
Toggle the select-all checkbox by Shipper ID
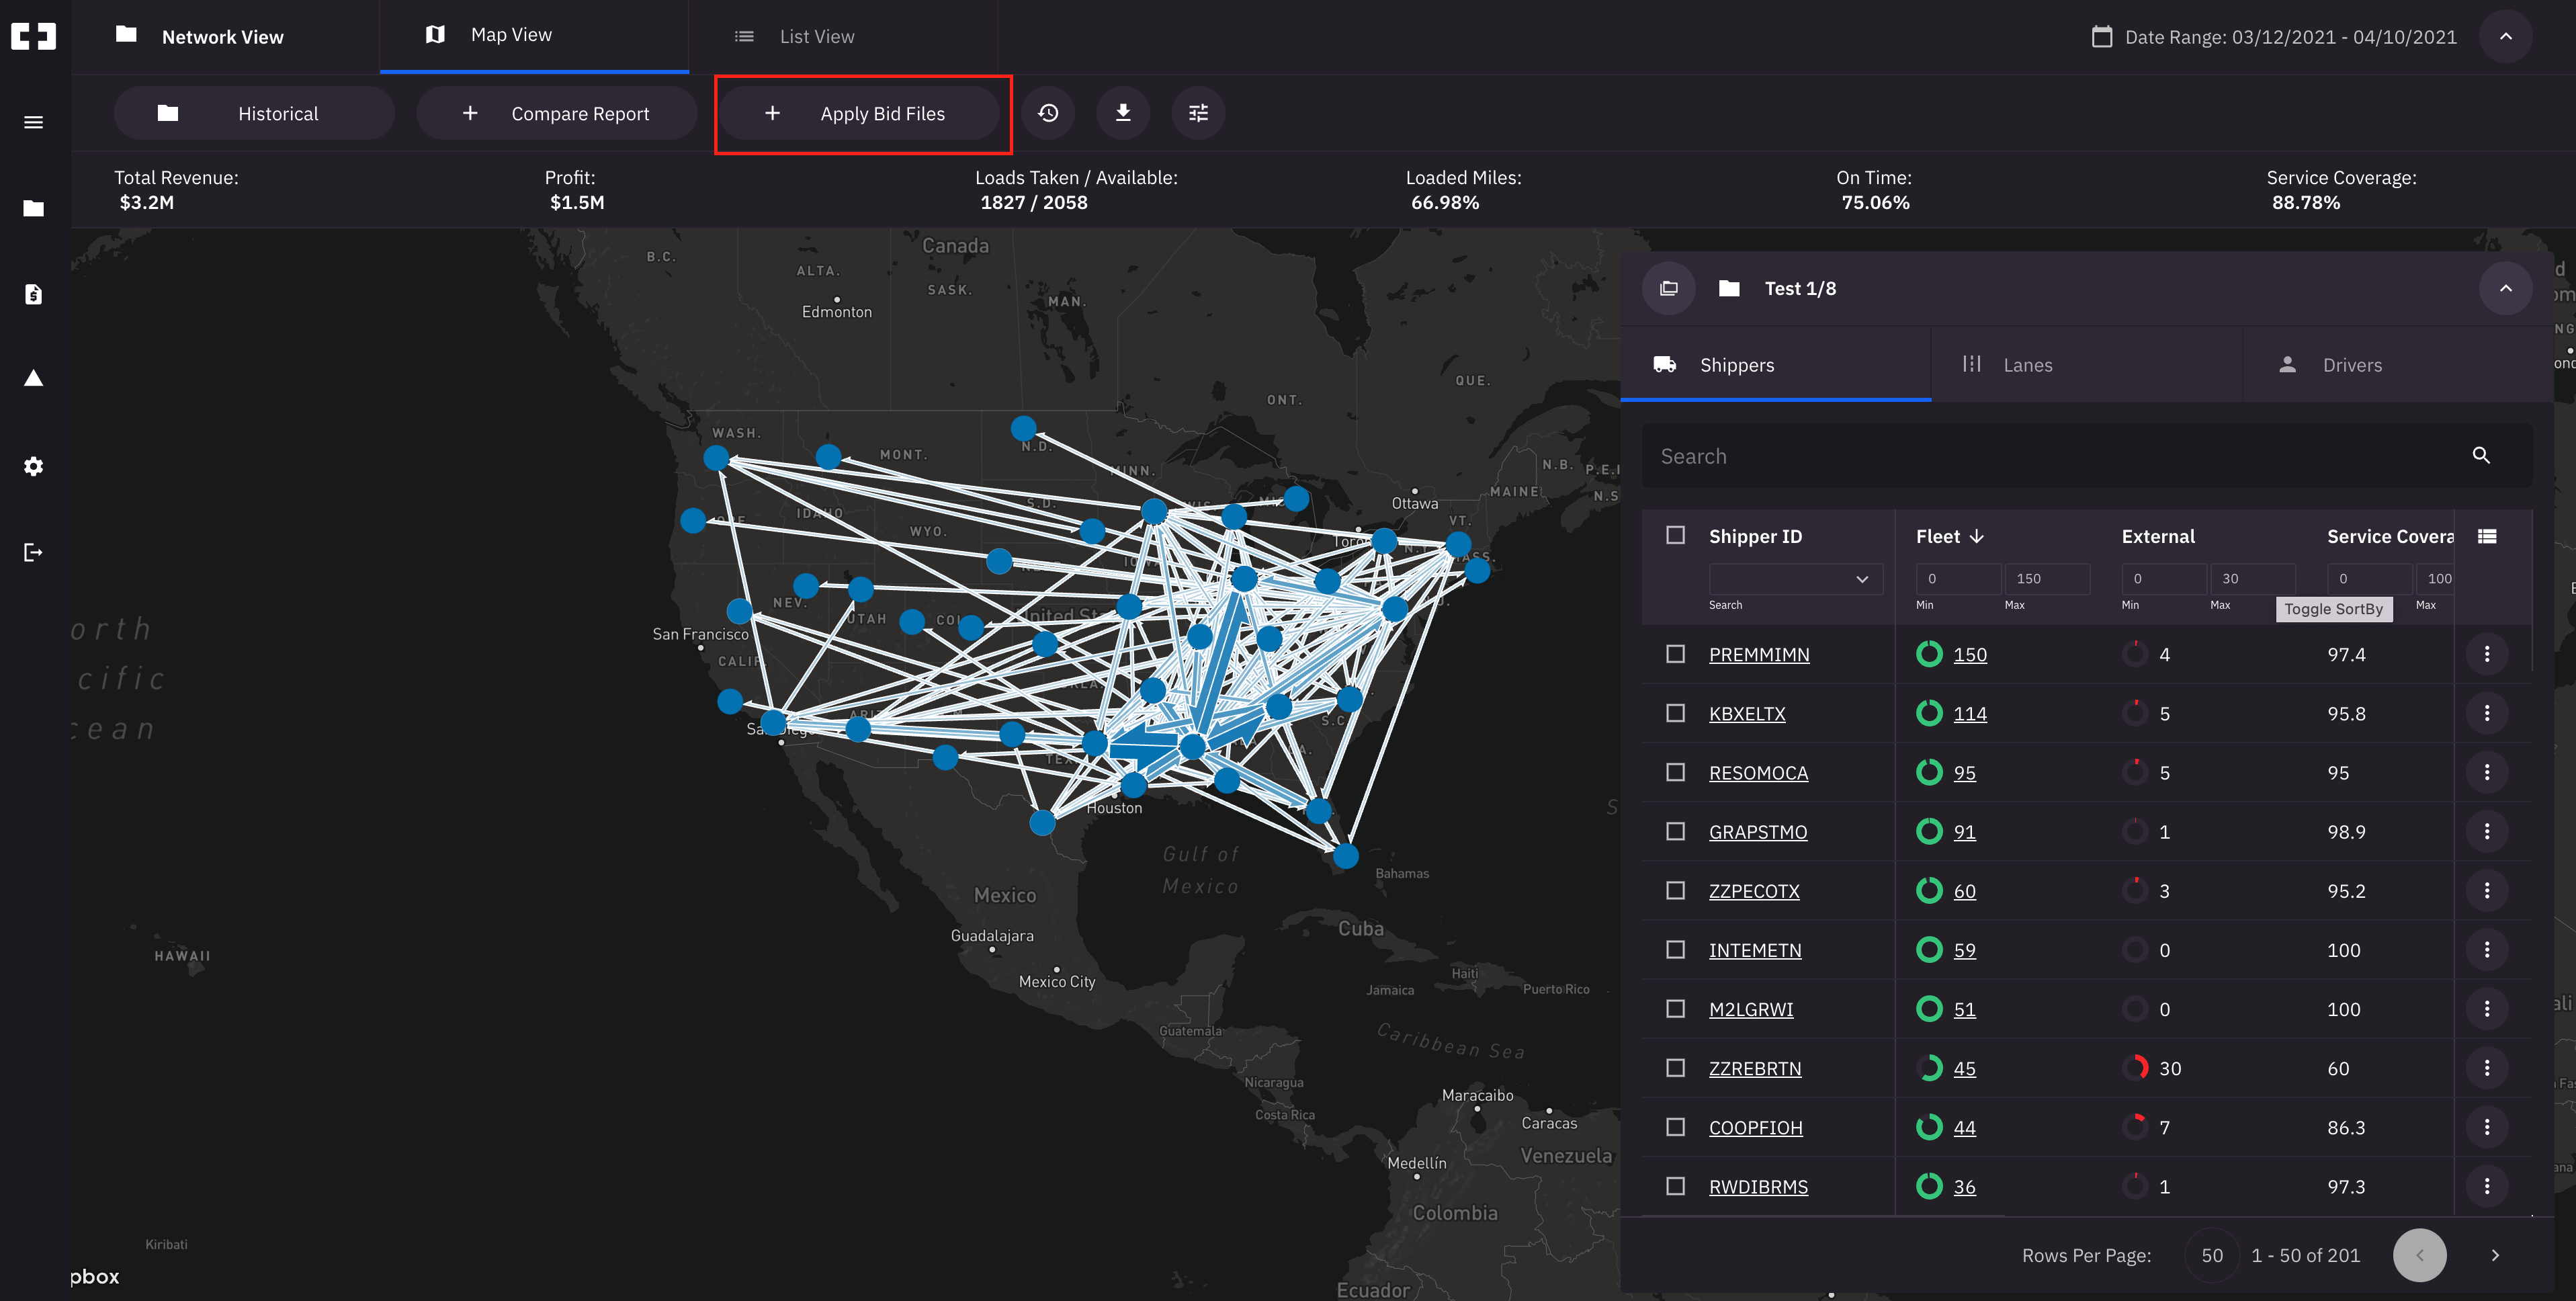point(1675,535)
